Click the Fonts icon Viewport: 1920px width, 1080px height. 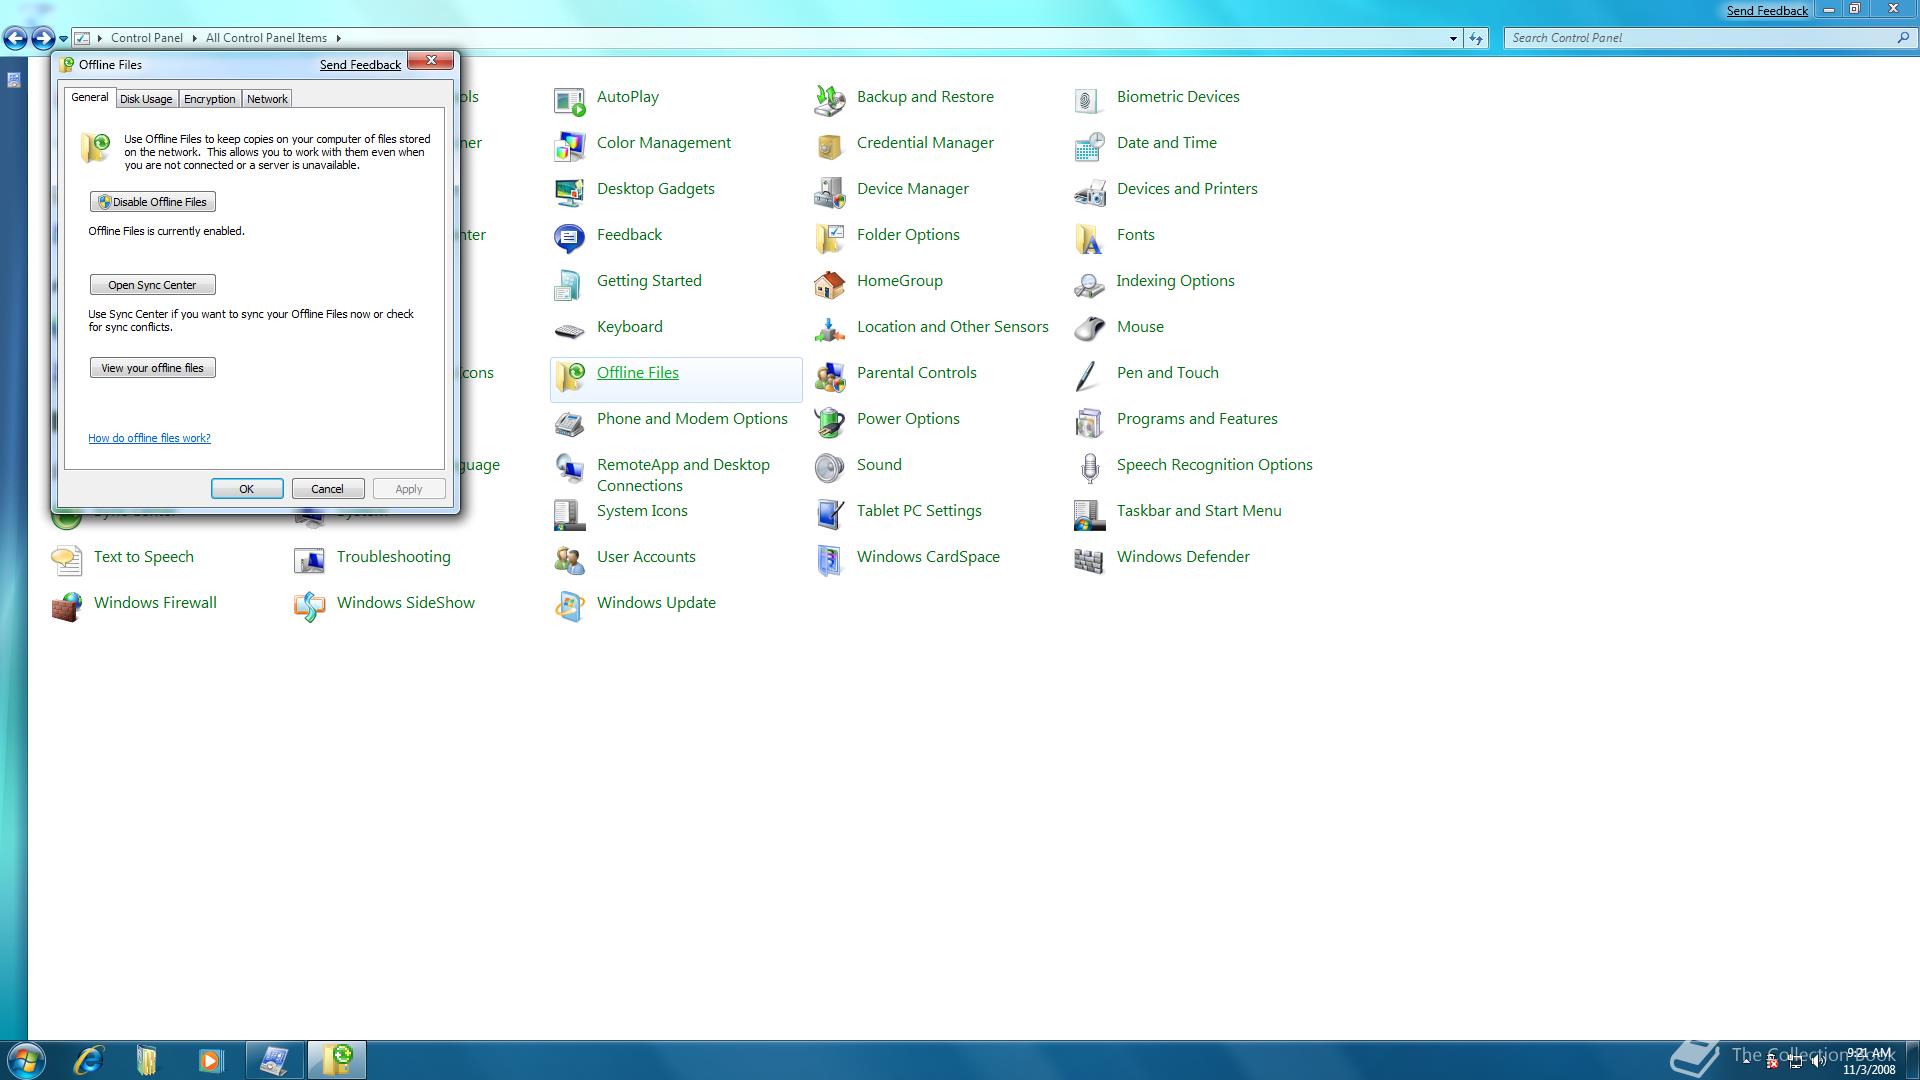[x=1089, y=237]
